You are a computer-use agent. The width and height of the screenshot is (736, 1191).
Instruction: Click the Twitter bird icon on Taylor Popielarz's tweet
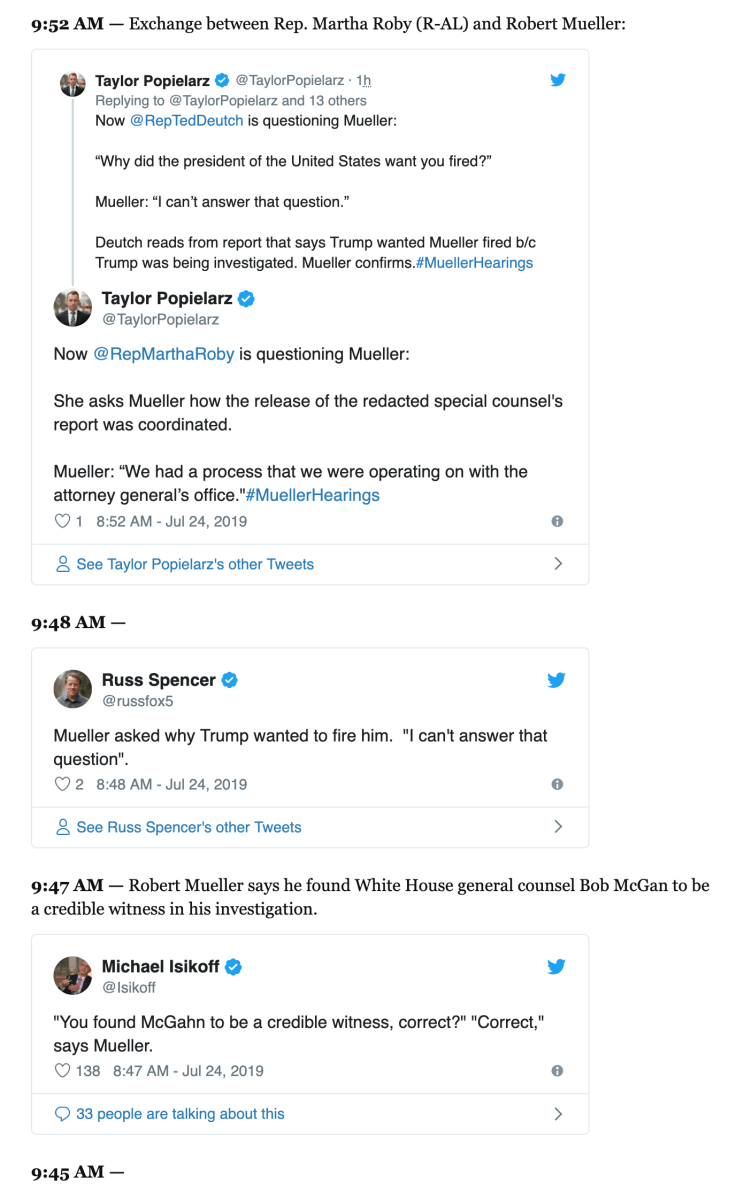pyautogui.click(x=558, y=80)
